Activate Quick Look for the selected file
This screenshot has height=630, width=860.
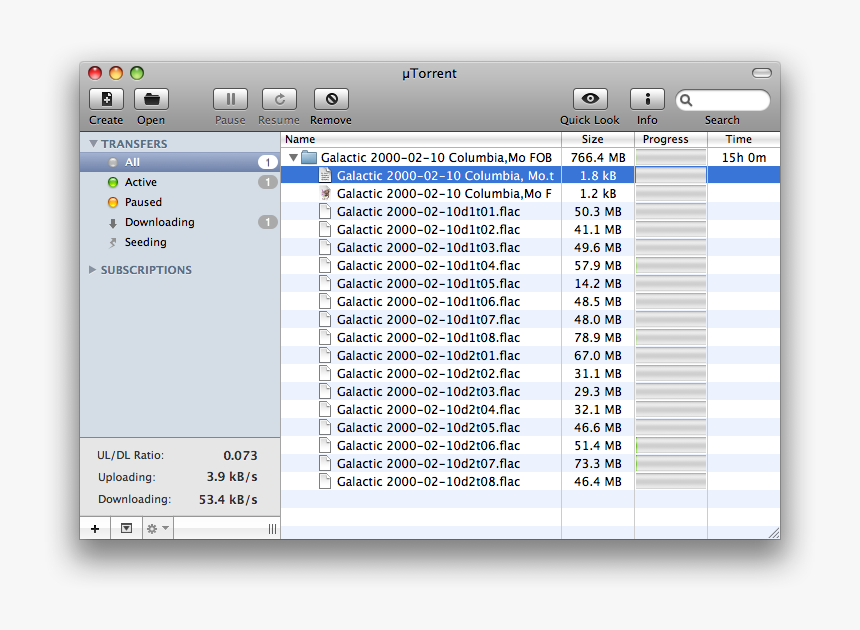click(589, 99)
